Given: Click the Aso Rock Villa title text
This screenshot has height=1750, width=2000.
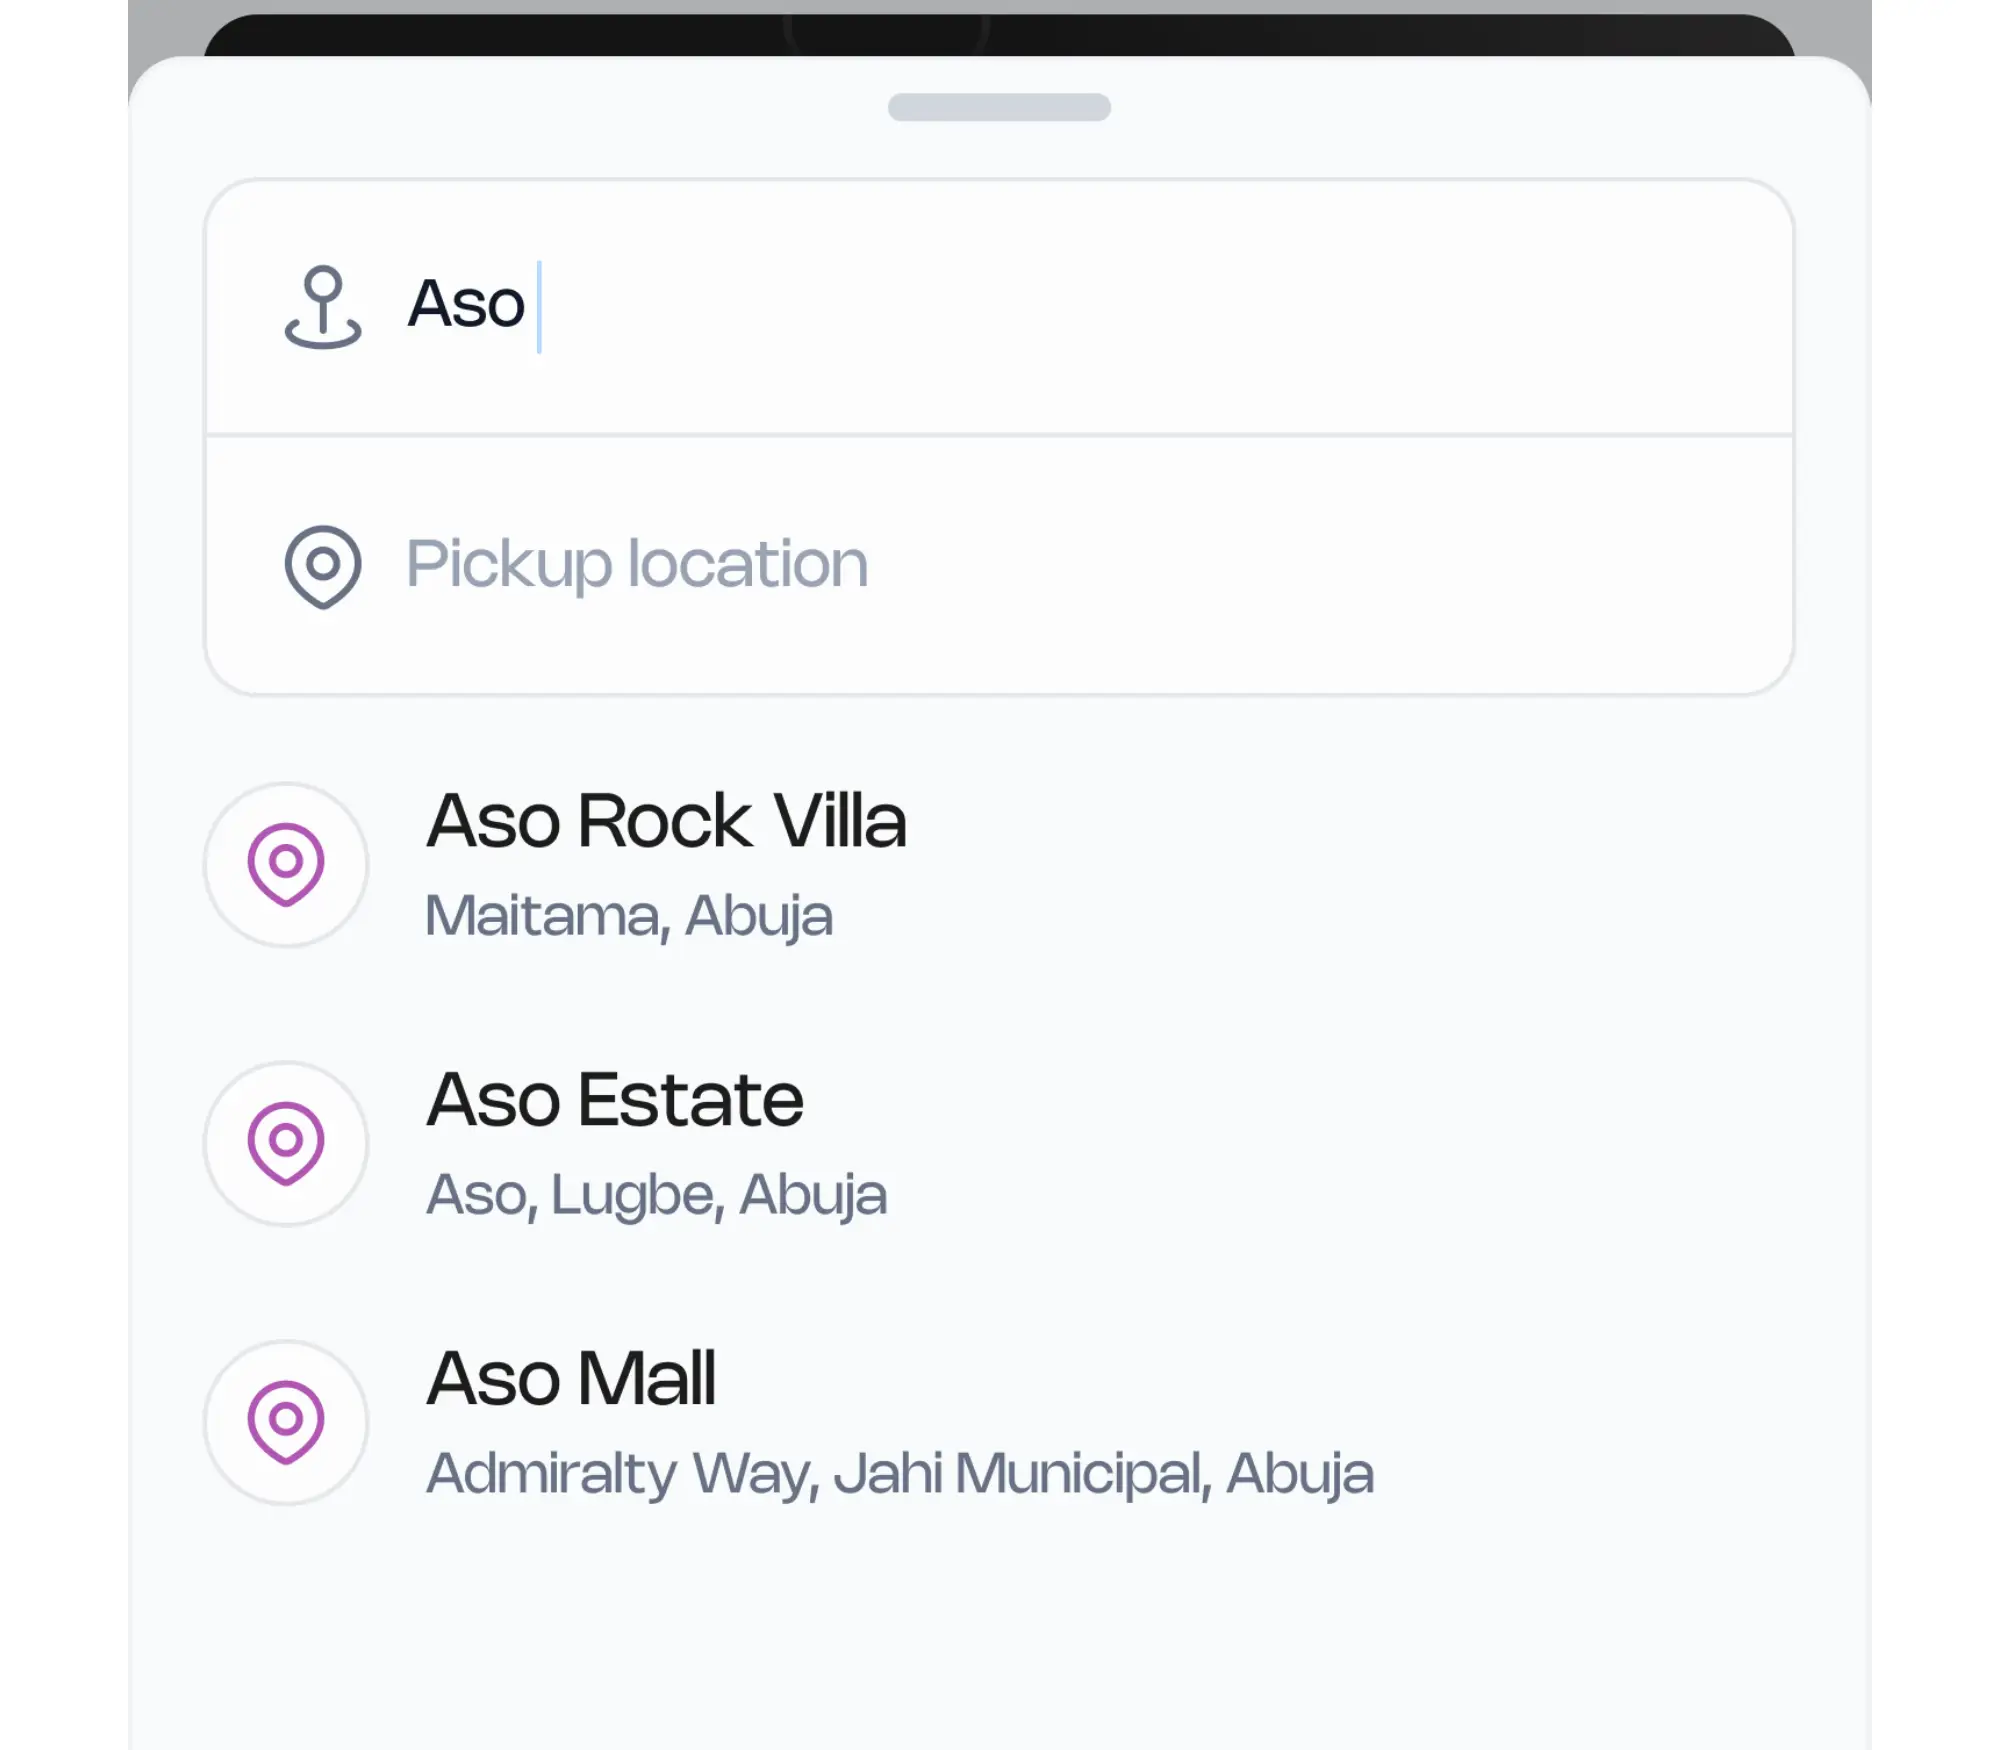Looking at the screenshot, I should click(x=666, y=821).
